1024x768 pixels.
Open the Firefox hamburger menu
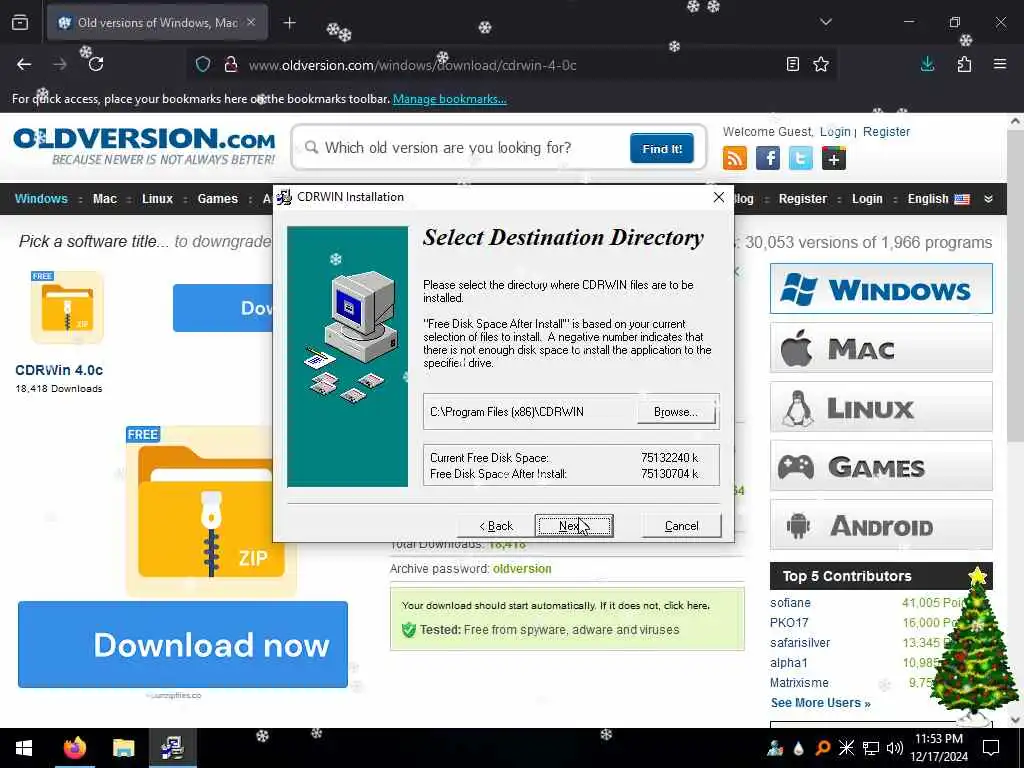[x=1000, y=64]
